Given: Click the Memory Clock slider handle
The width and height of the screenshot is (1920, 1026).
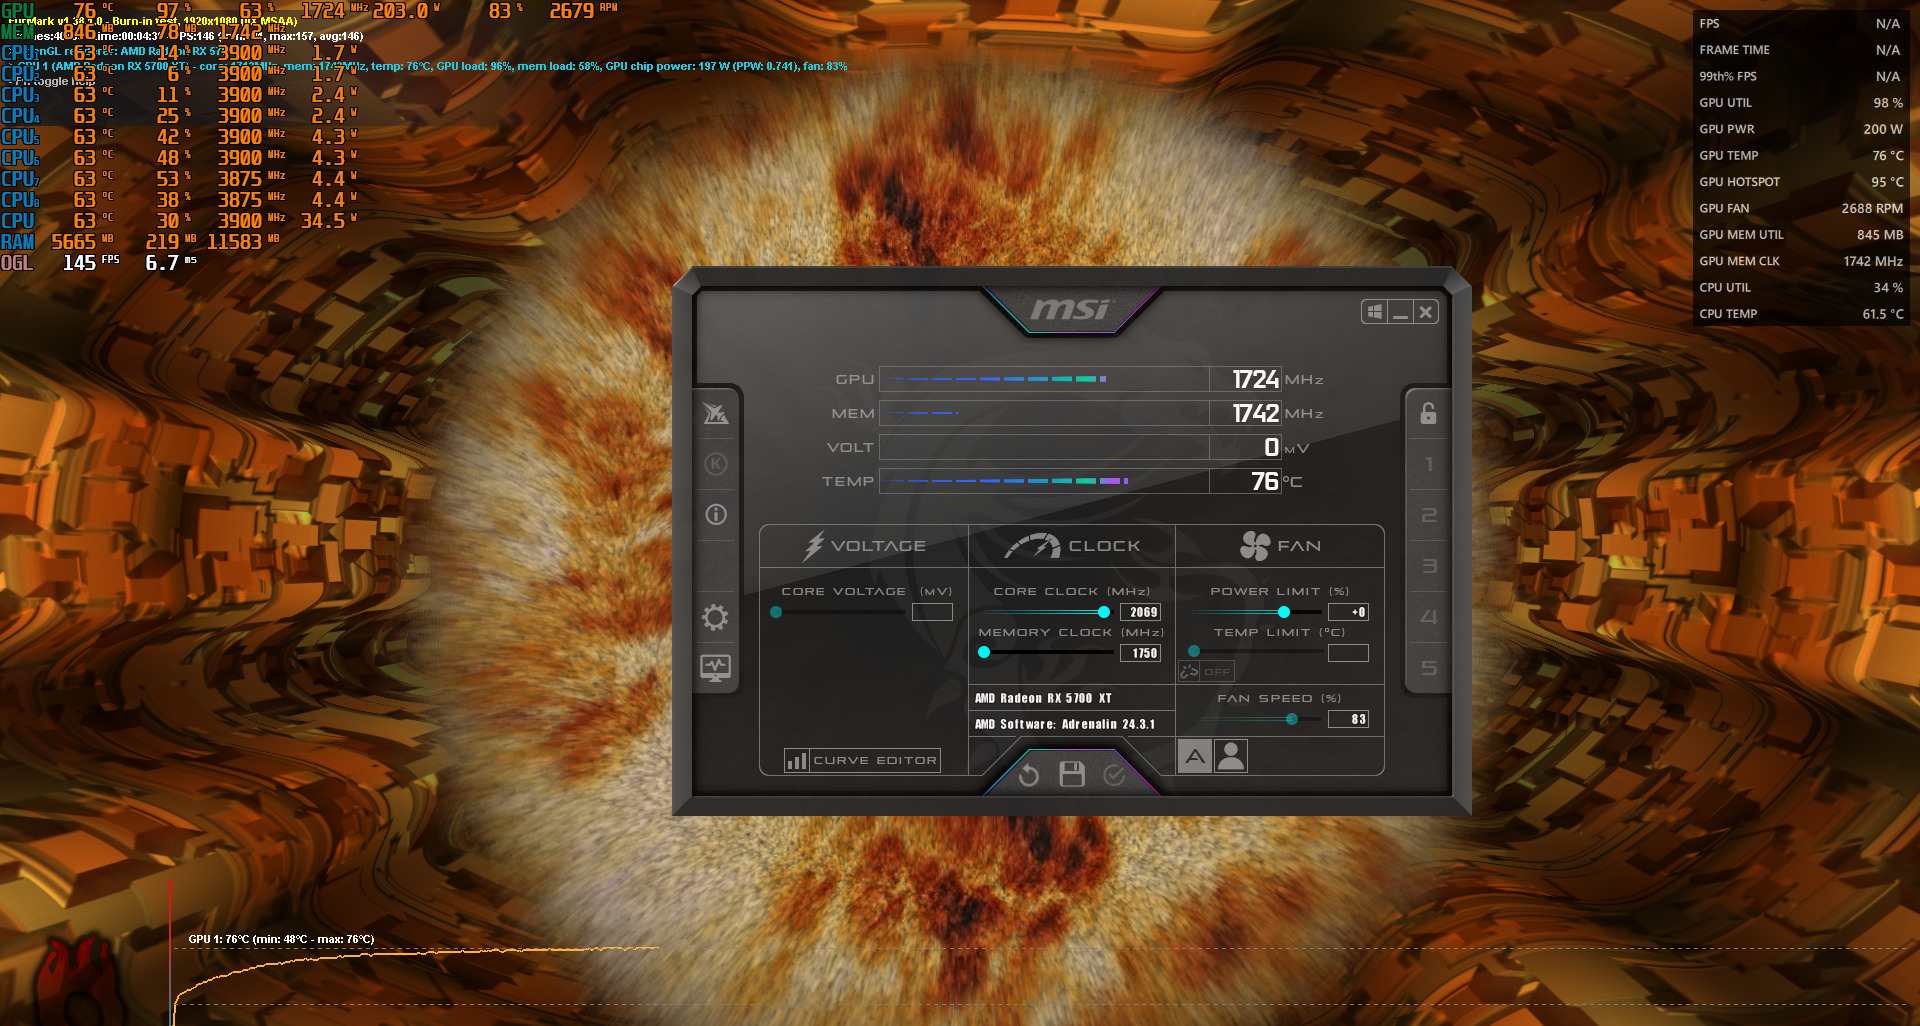Looking at the screenshot, I should tap(984, 652).
